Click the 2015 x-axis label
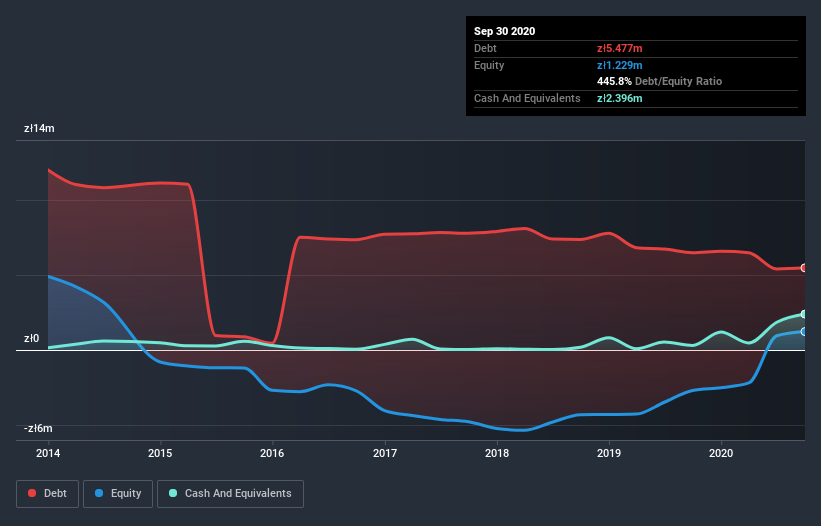Viewport: 821px width, 526px height. pos(160,453)
